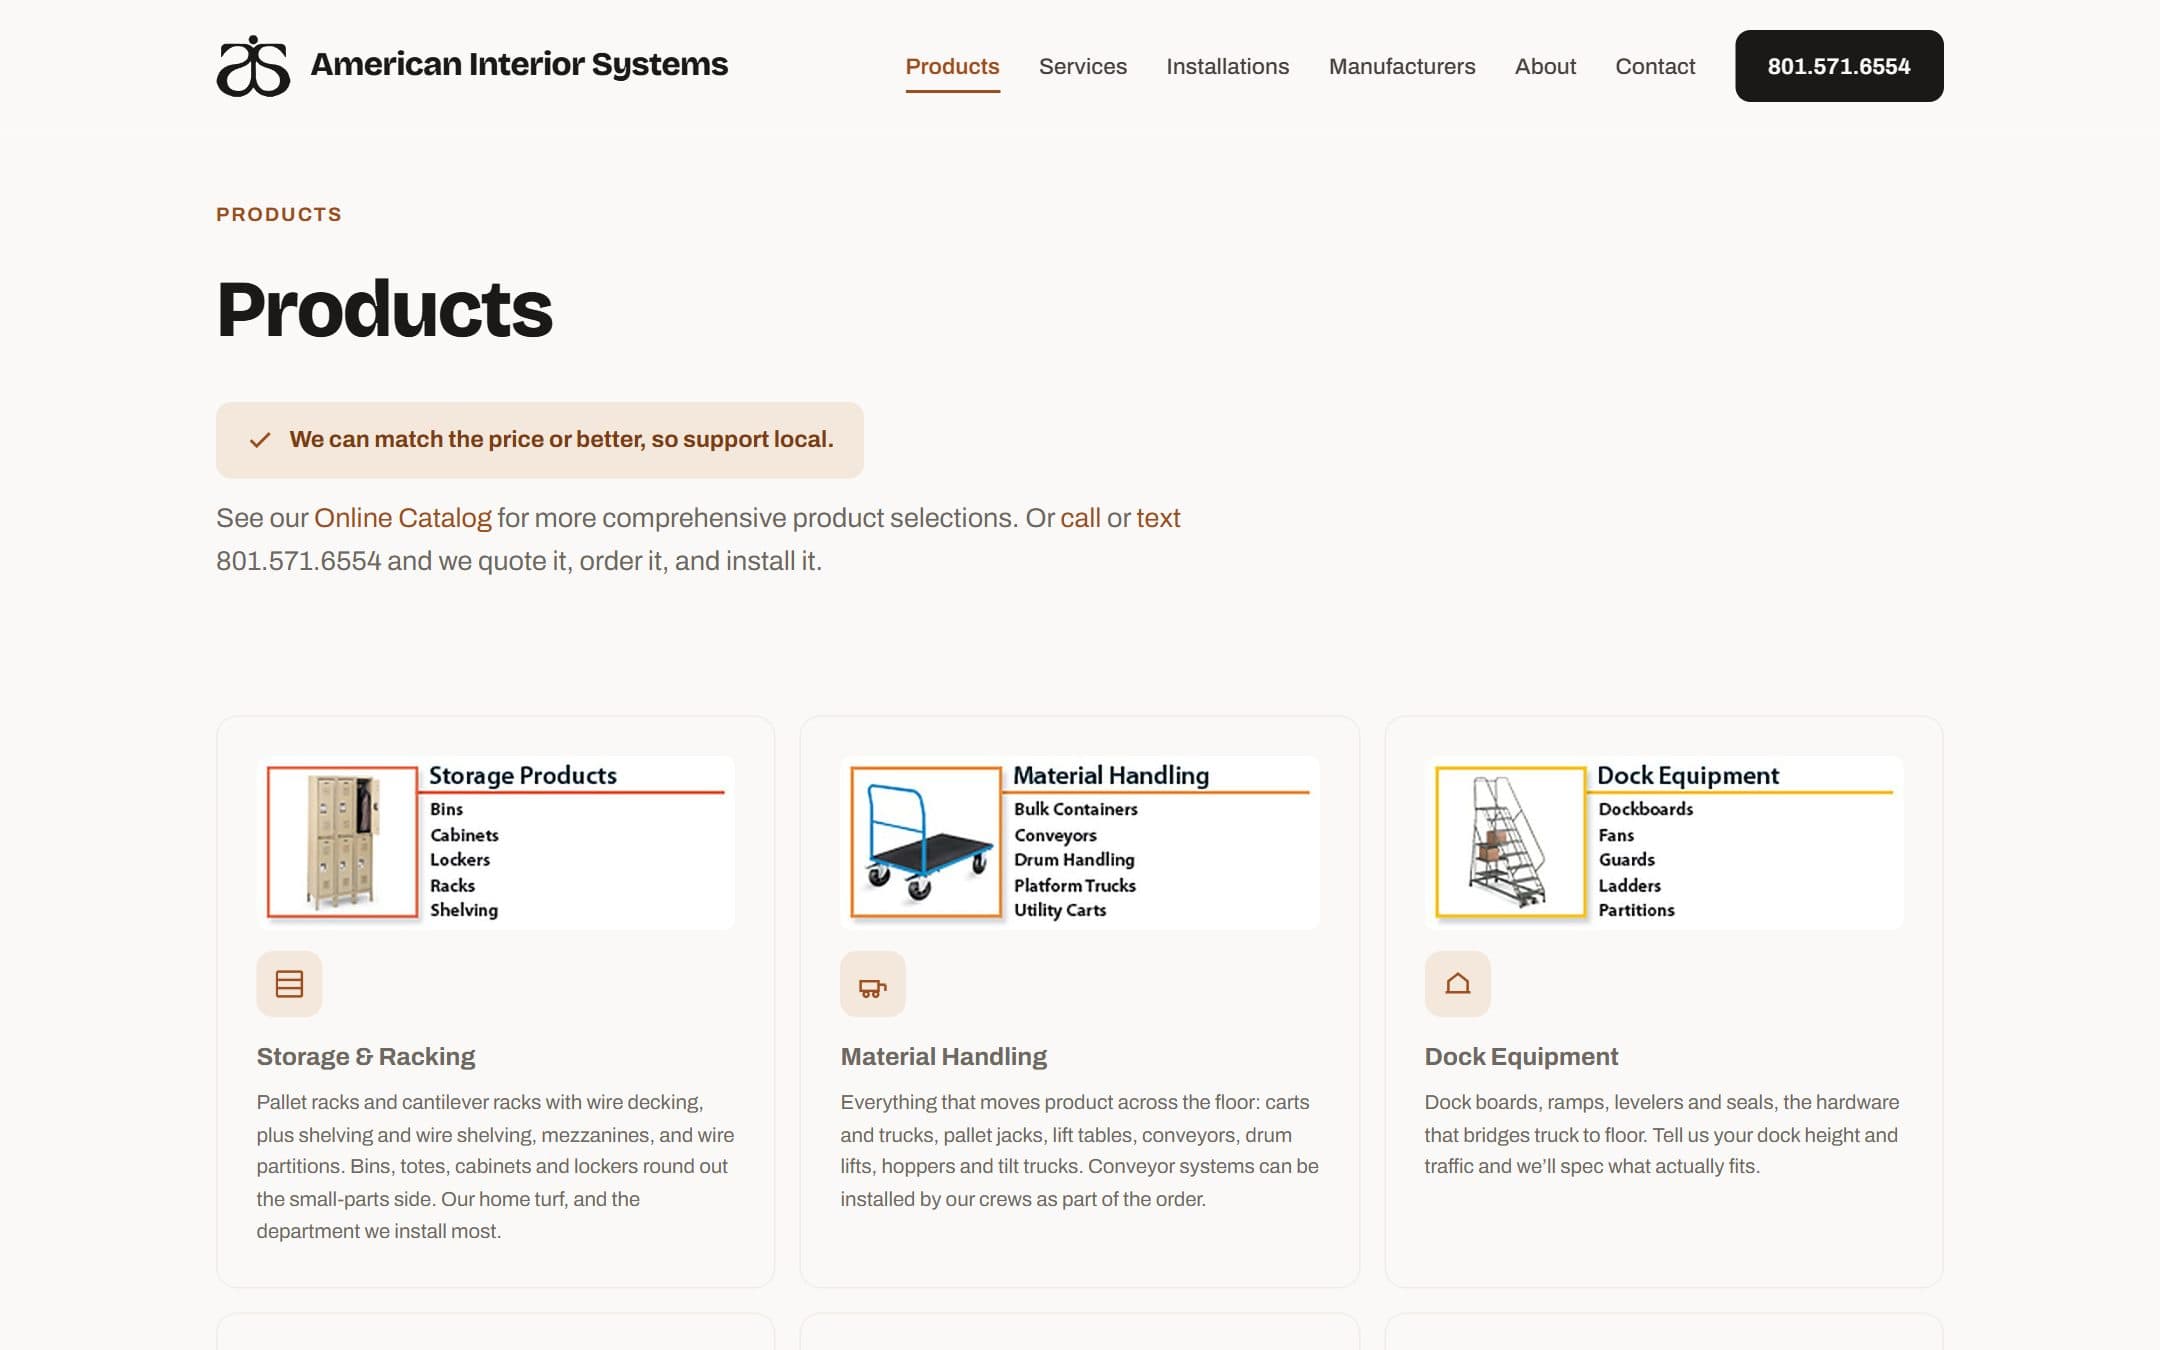
Task: Open the Services menu item
Action: pyautogui.click(x=1082, y=66)
